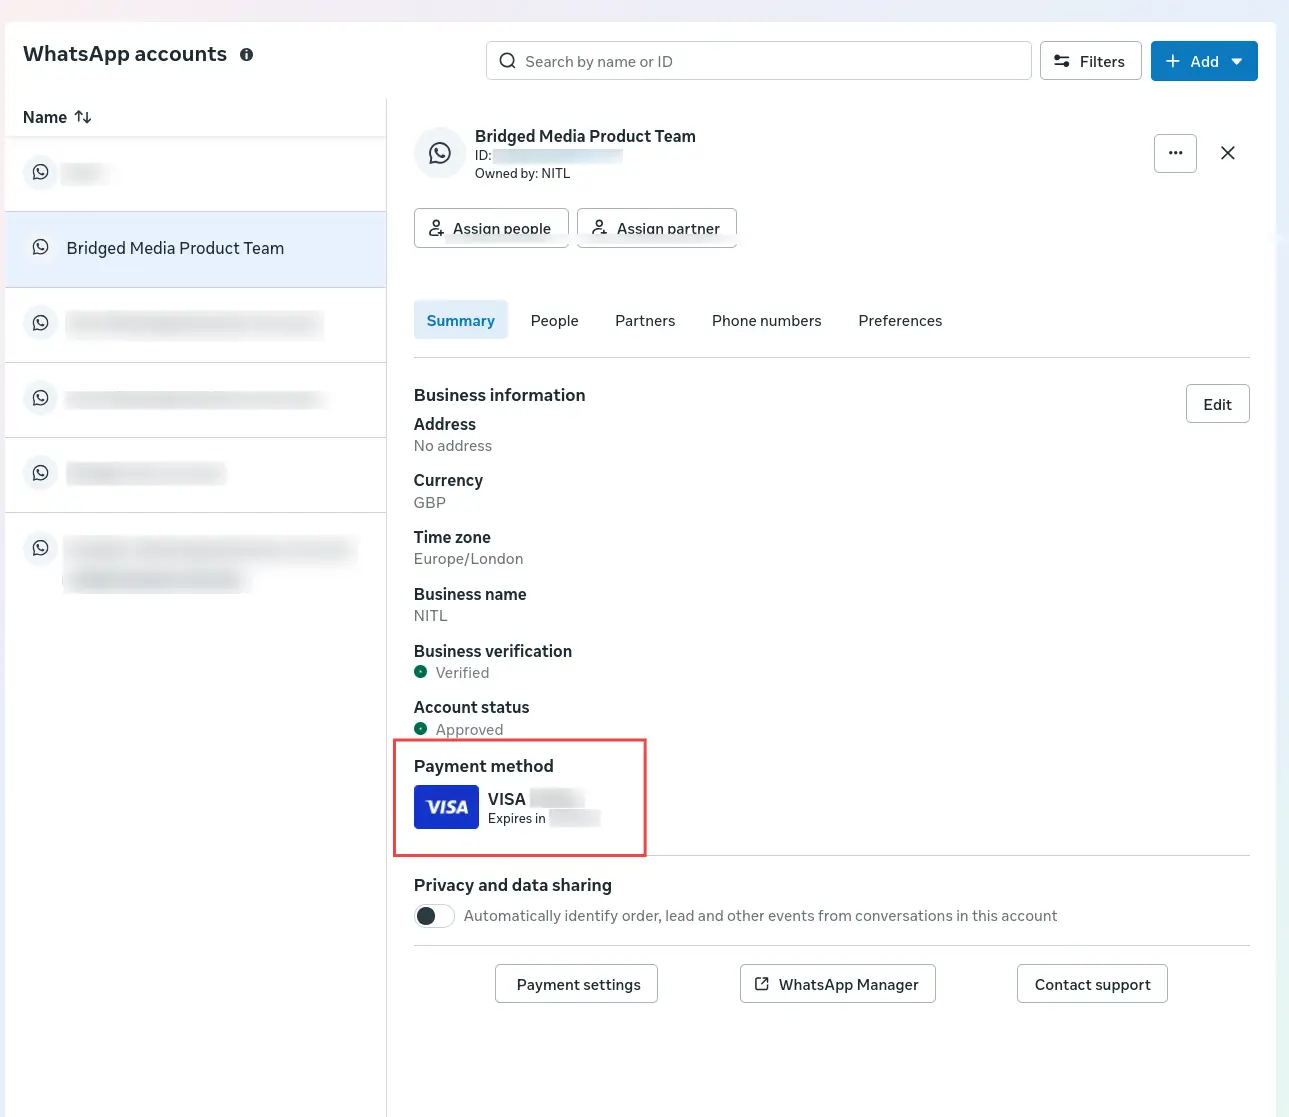Click the info icon beside WhatsApp accounts
Screen dimensions: 1289x1117
tap(246, 55)
